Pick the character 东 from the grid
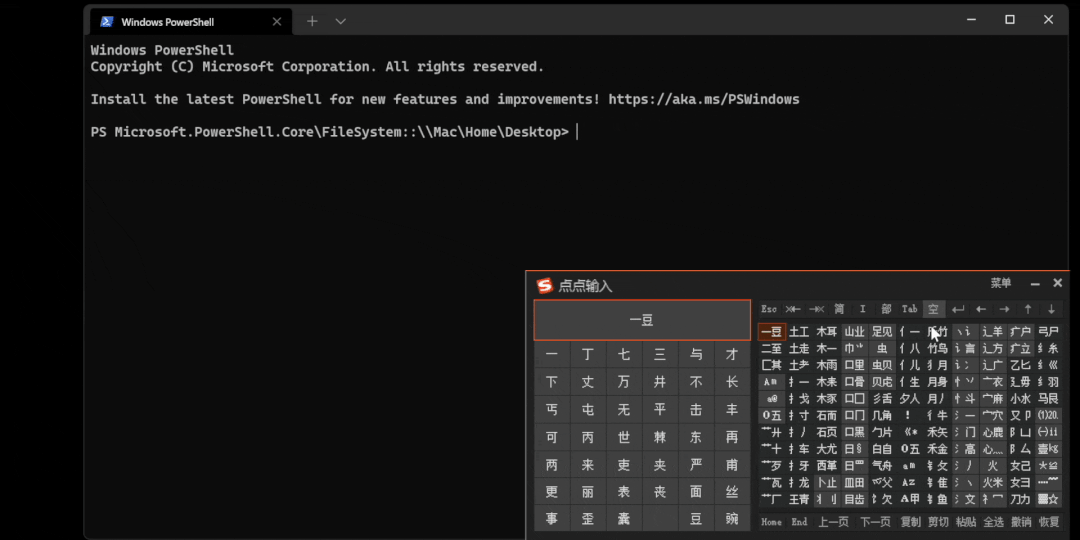The width and height of the screenshot is (1080, 540). [696, 438]
